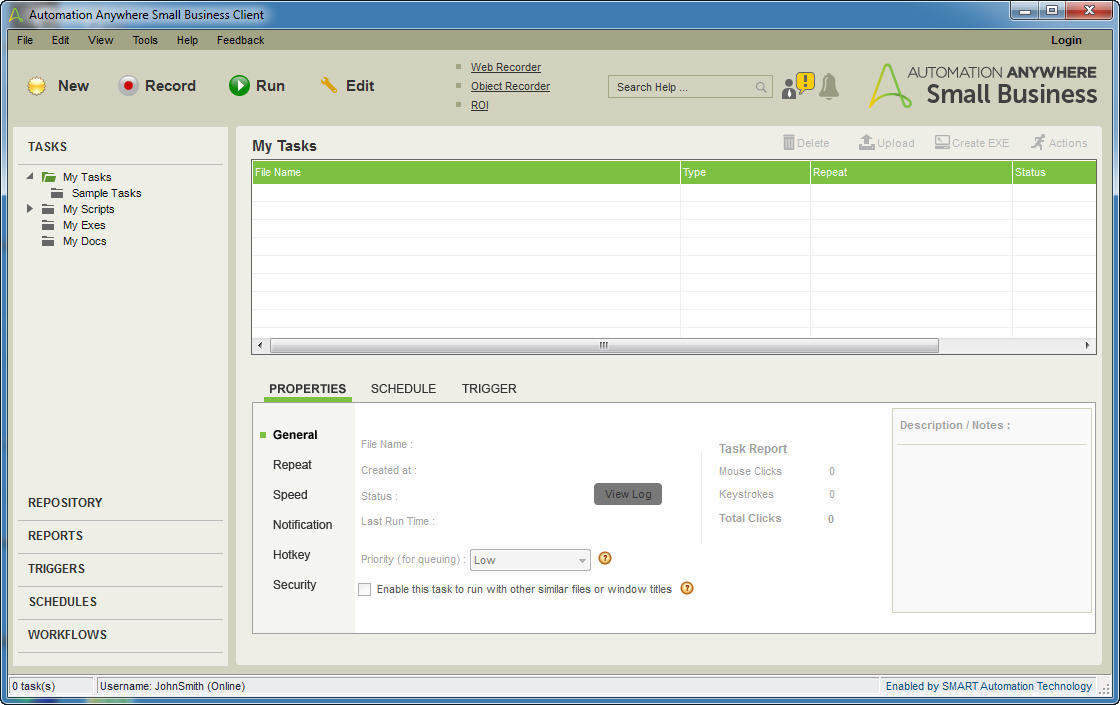This screenshot has width=1120, height=705.
Task: Enable task to run with other similar files
Action: point(365,589)
